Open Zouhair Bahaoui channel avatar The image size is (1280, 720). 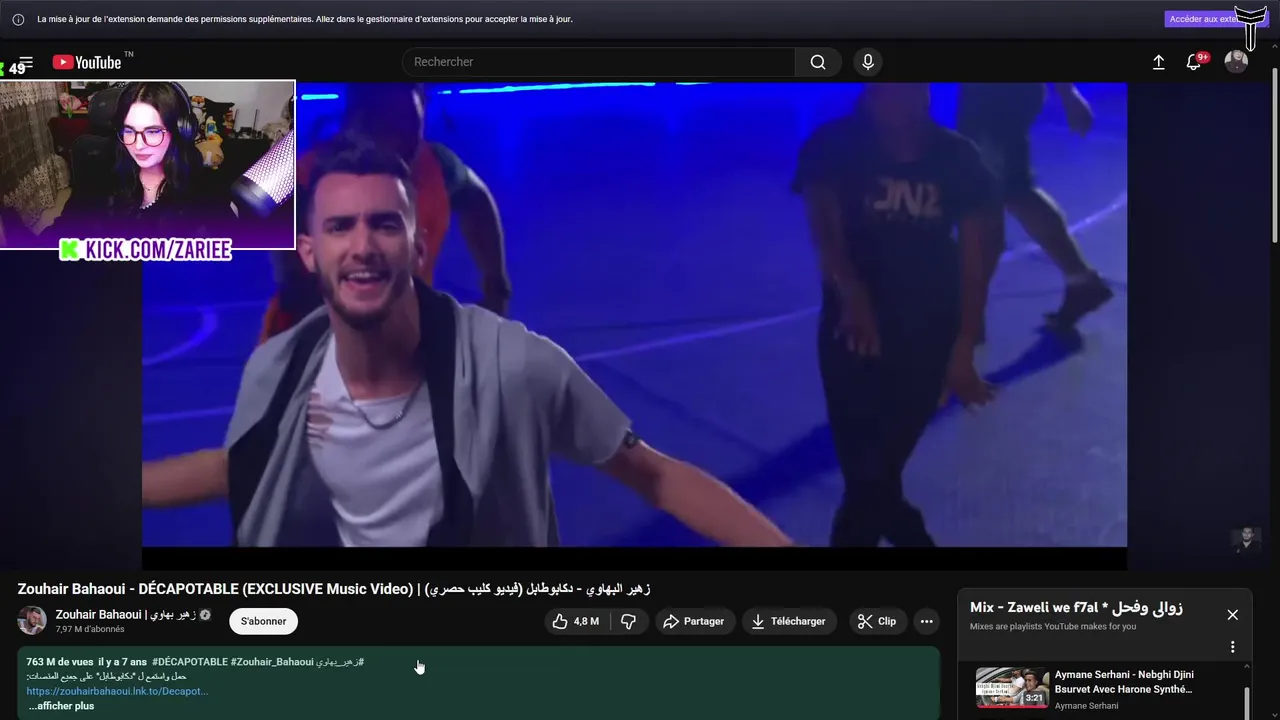click(x=32, y=620)
